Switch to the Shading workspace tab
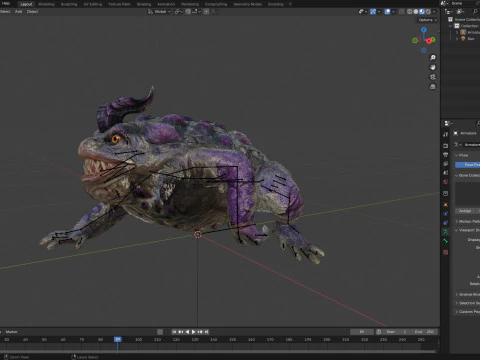 (x=144, y=4)
